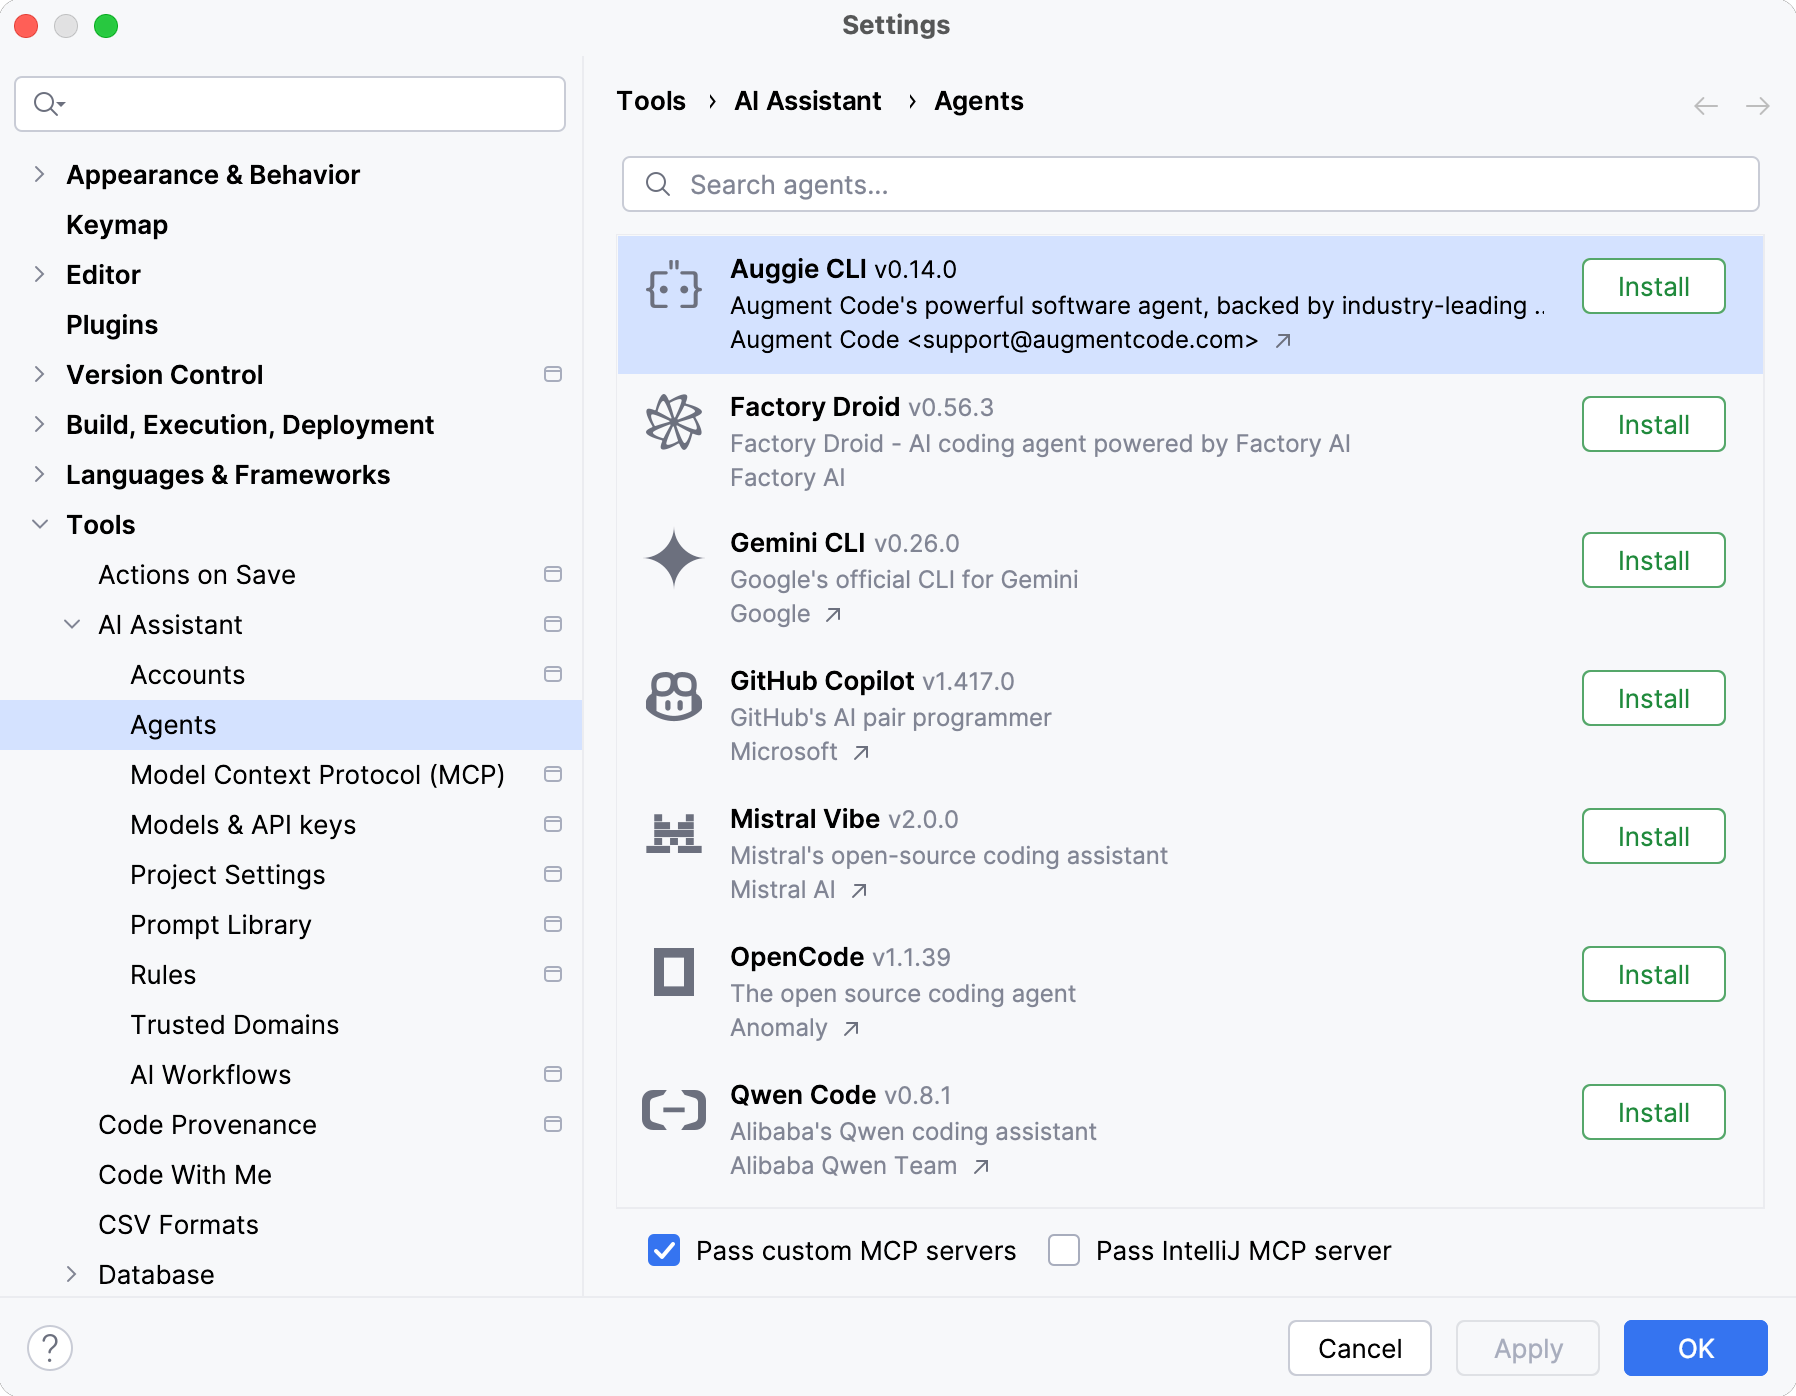This screenshot has height=1396, width=1796.
Task: Enable Pass IntelliJ MCP server
Action: pos(1063,1250)
